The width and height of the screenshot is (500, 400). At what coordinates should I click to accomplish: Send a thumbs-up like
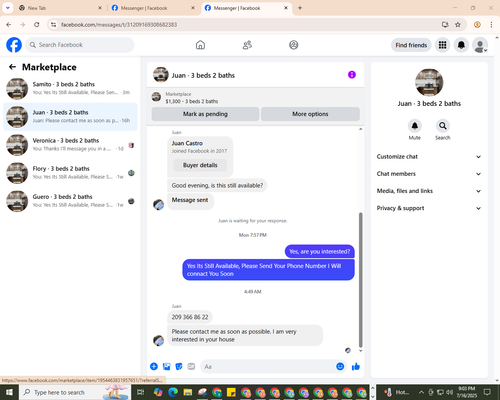[356, 367]
